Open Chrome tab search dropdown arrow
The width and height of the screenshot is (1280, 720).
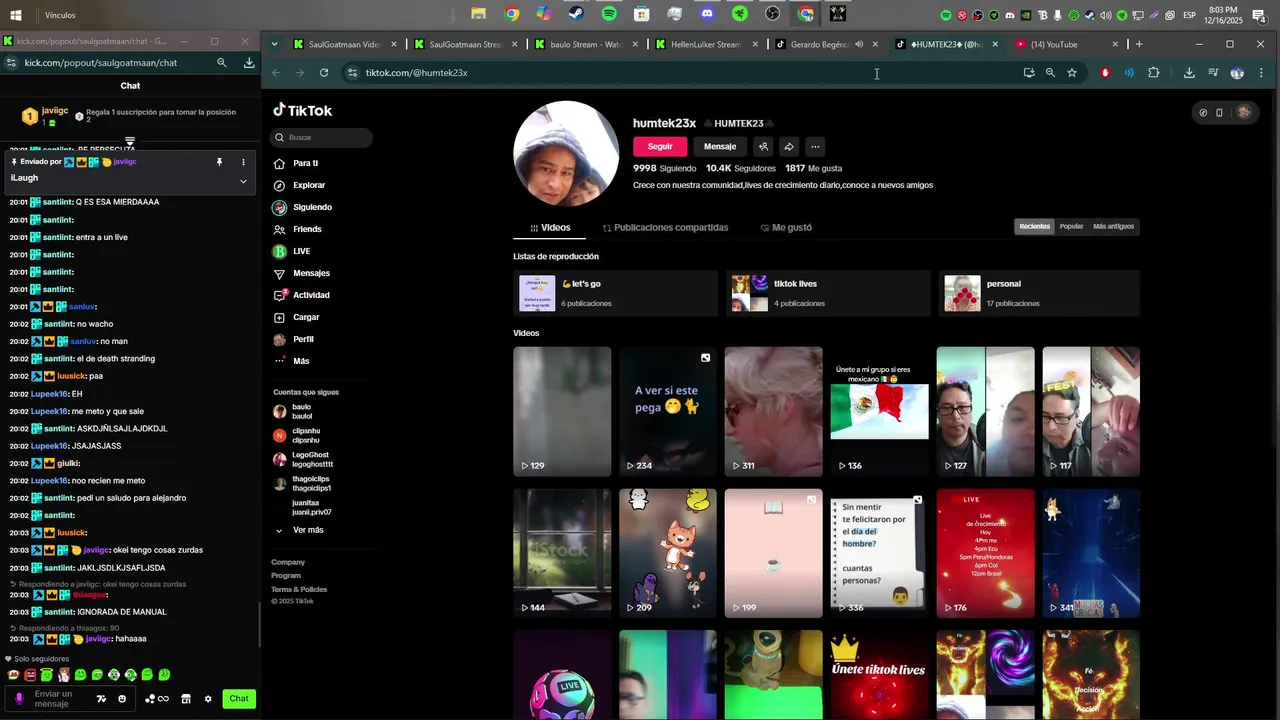(x=274, y=44)
